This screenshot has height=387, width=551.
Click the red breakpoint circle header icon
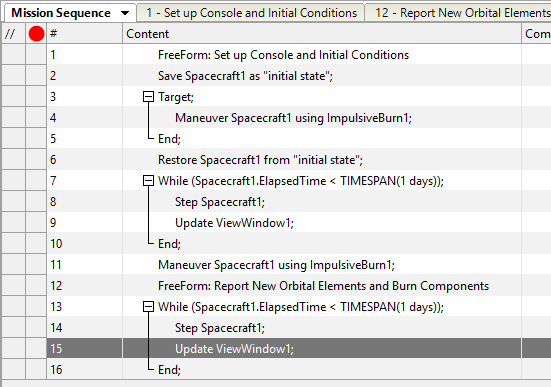pyautogui.click(x=36, y=34)
